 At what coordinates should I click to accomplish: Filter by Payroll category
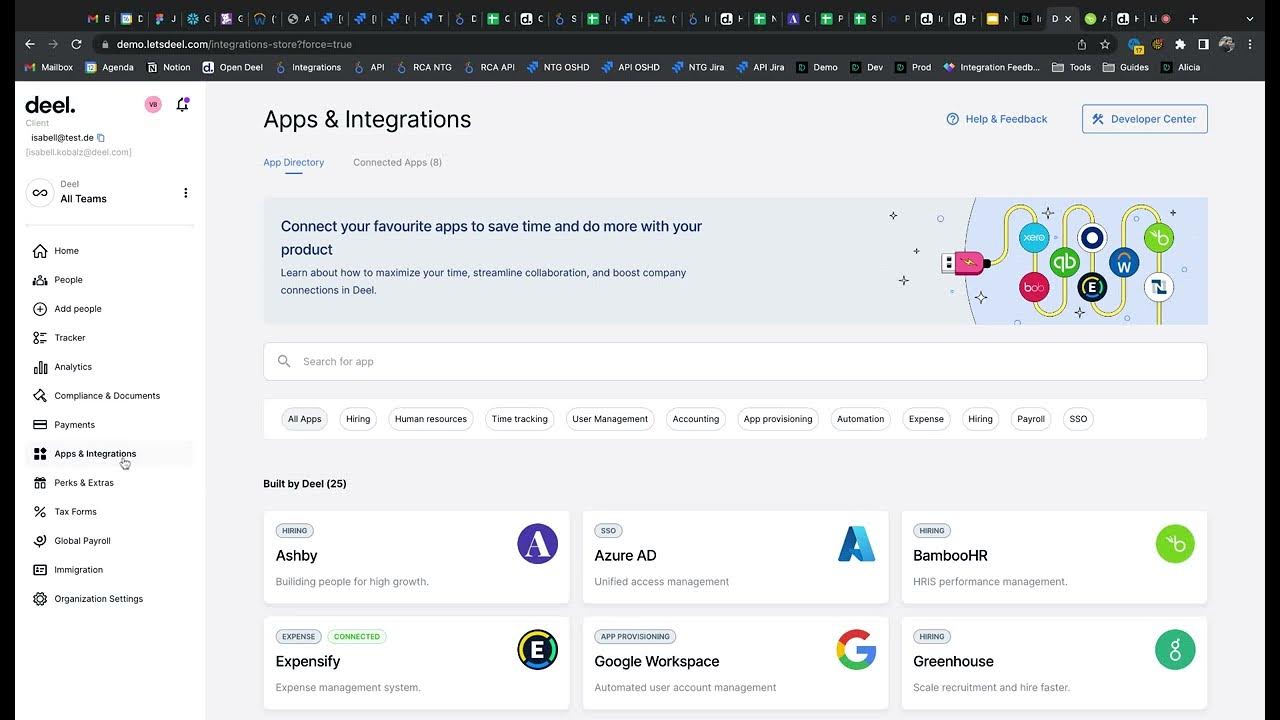coord(1031,419)
